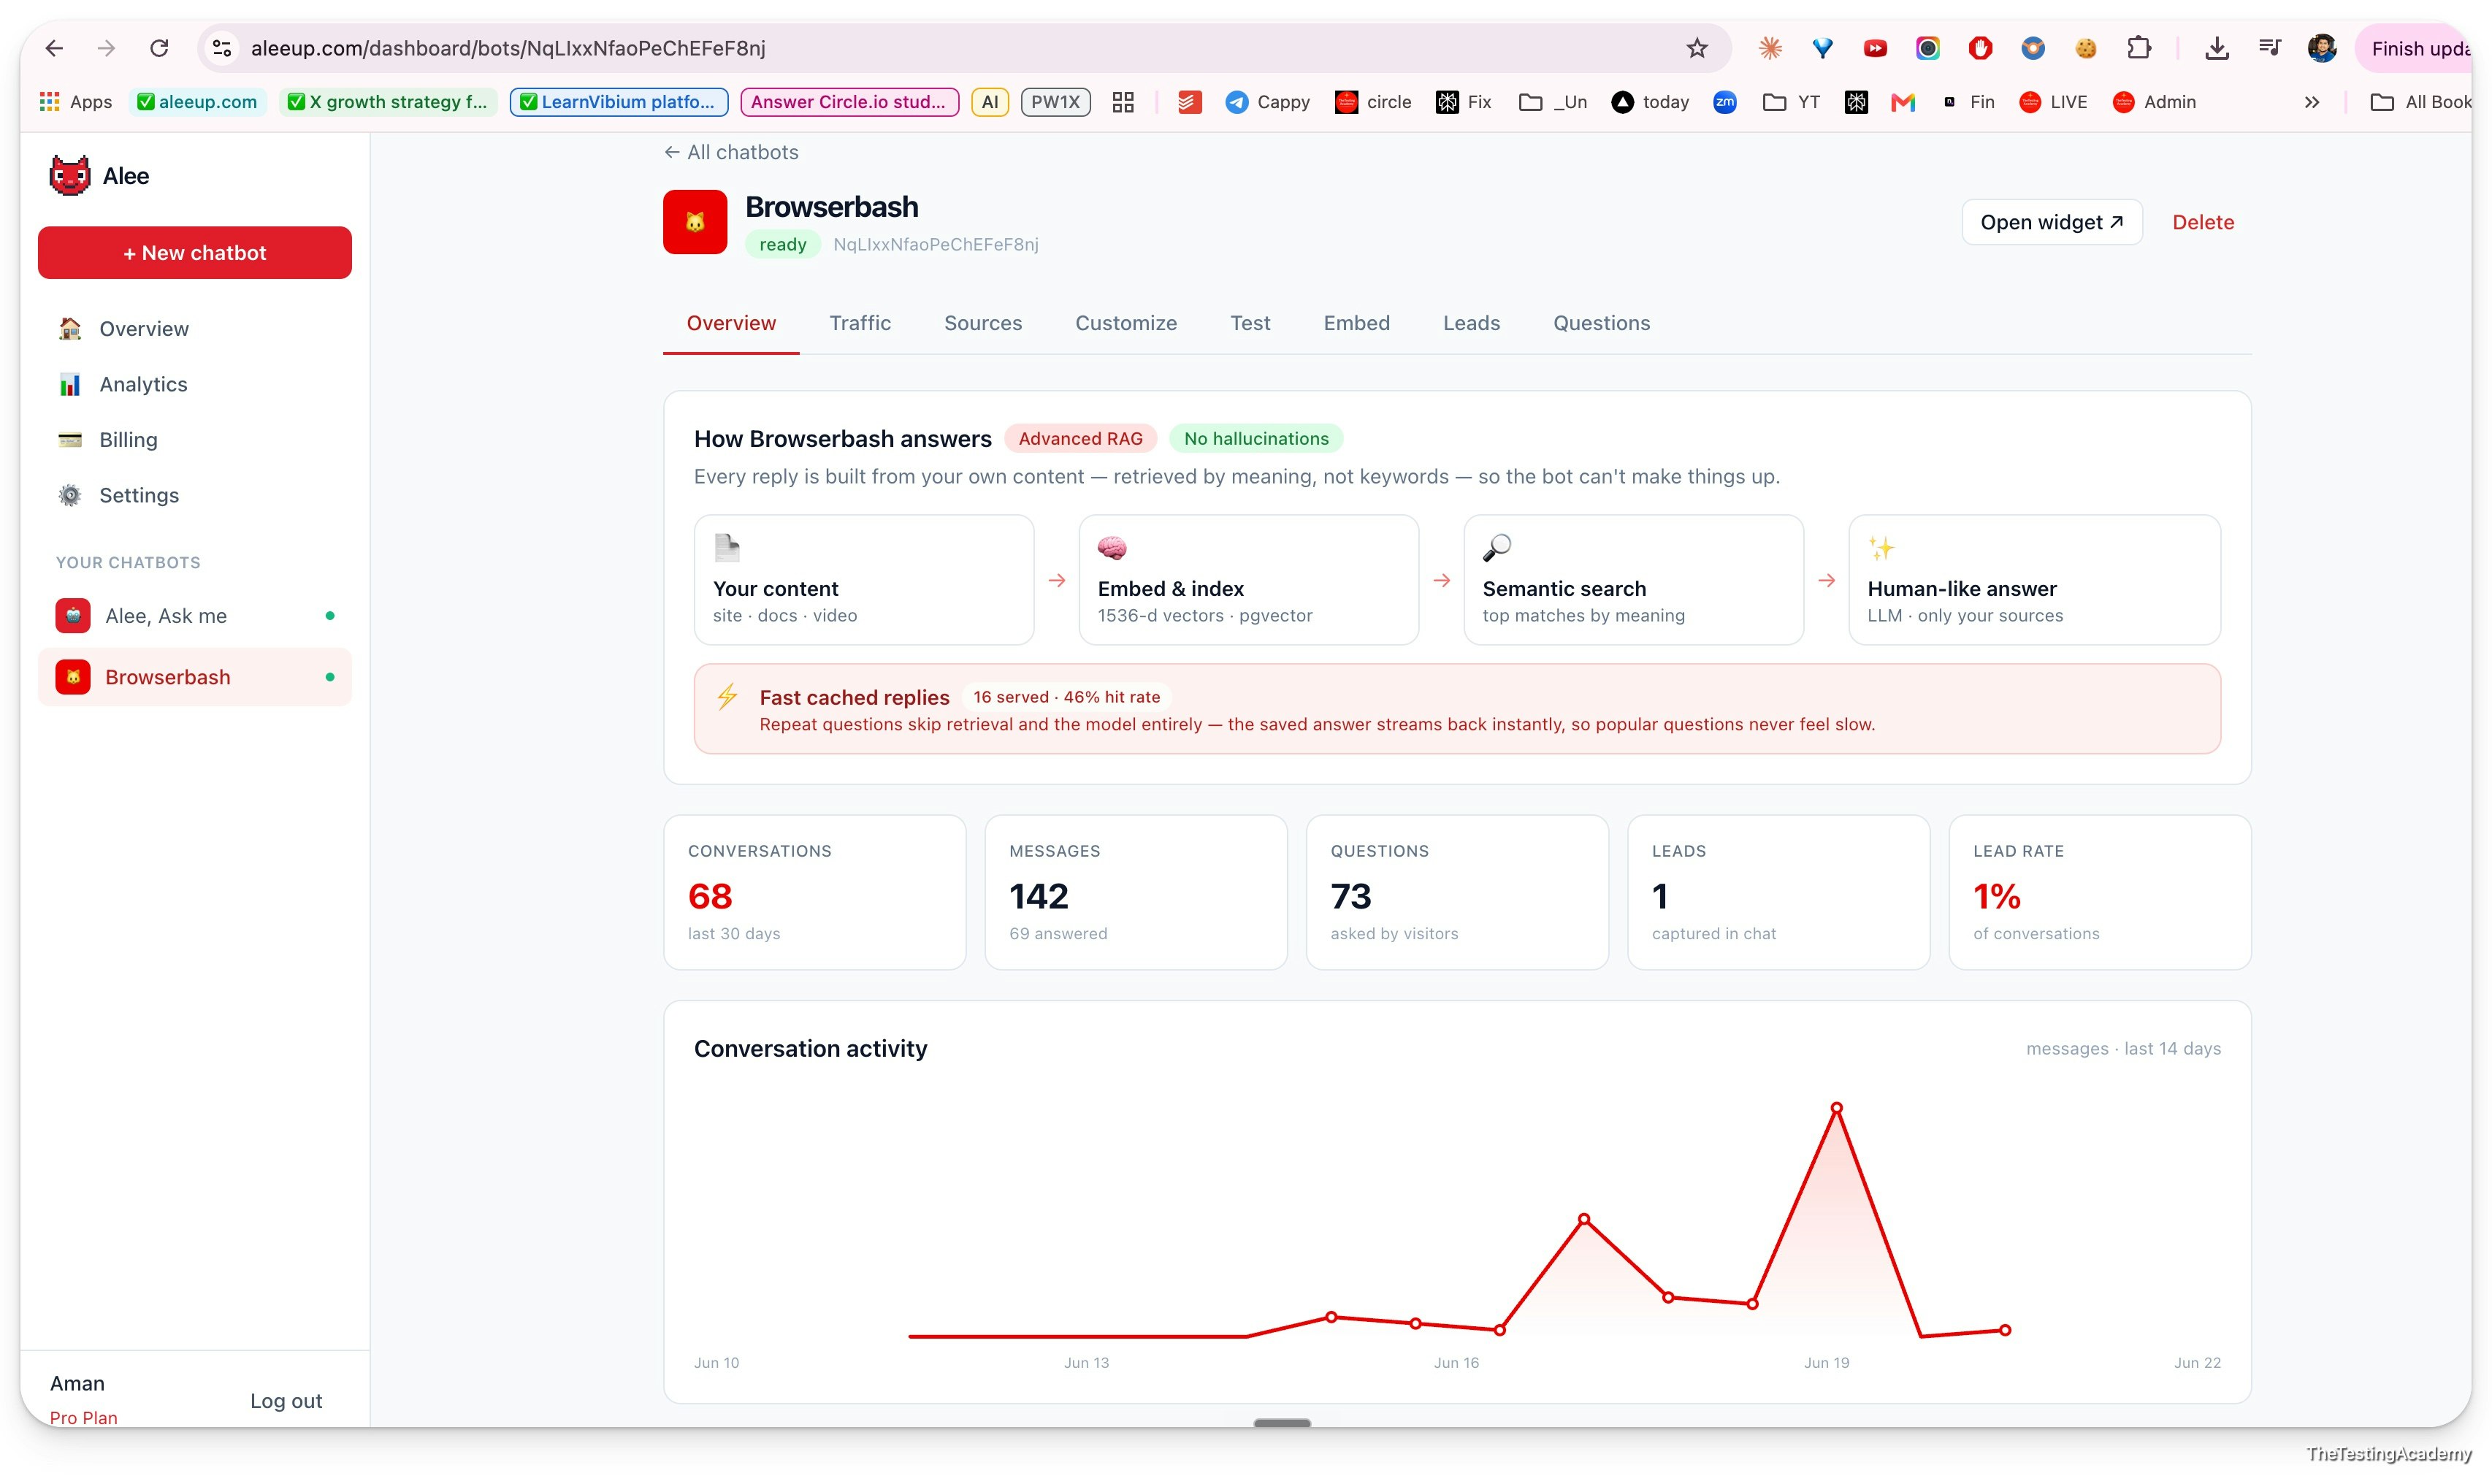Click the Jun 19 peak chart point
The width and height of the screenshot is (2492, 1484).
tap(1836, 1107)
